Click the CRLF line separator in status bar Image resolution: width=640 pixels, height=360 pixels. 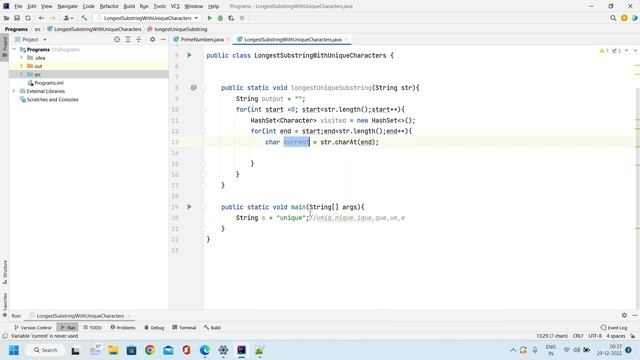click(578, 336)
